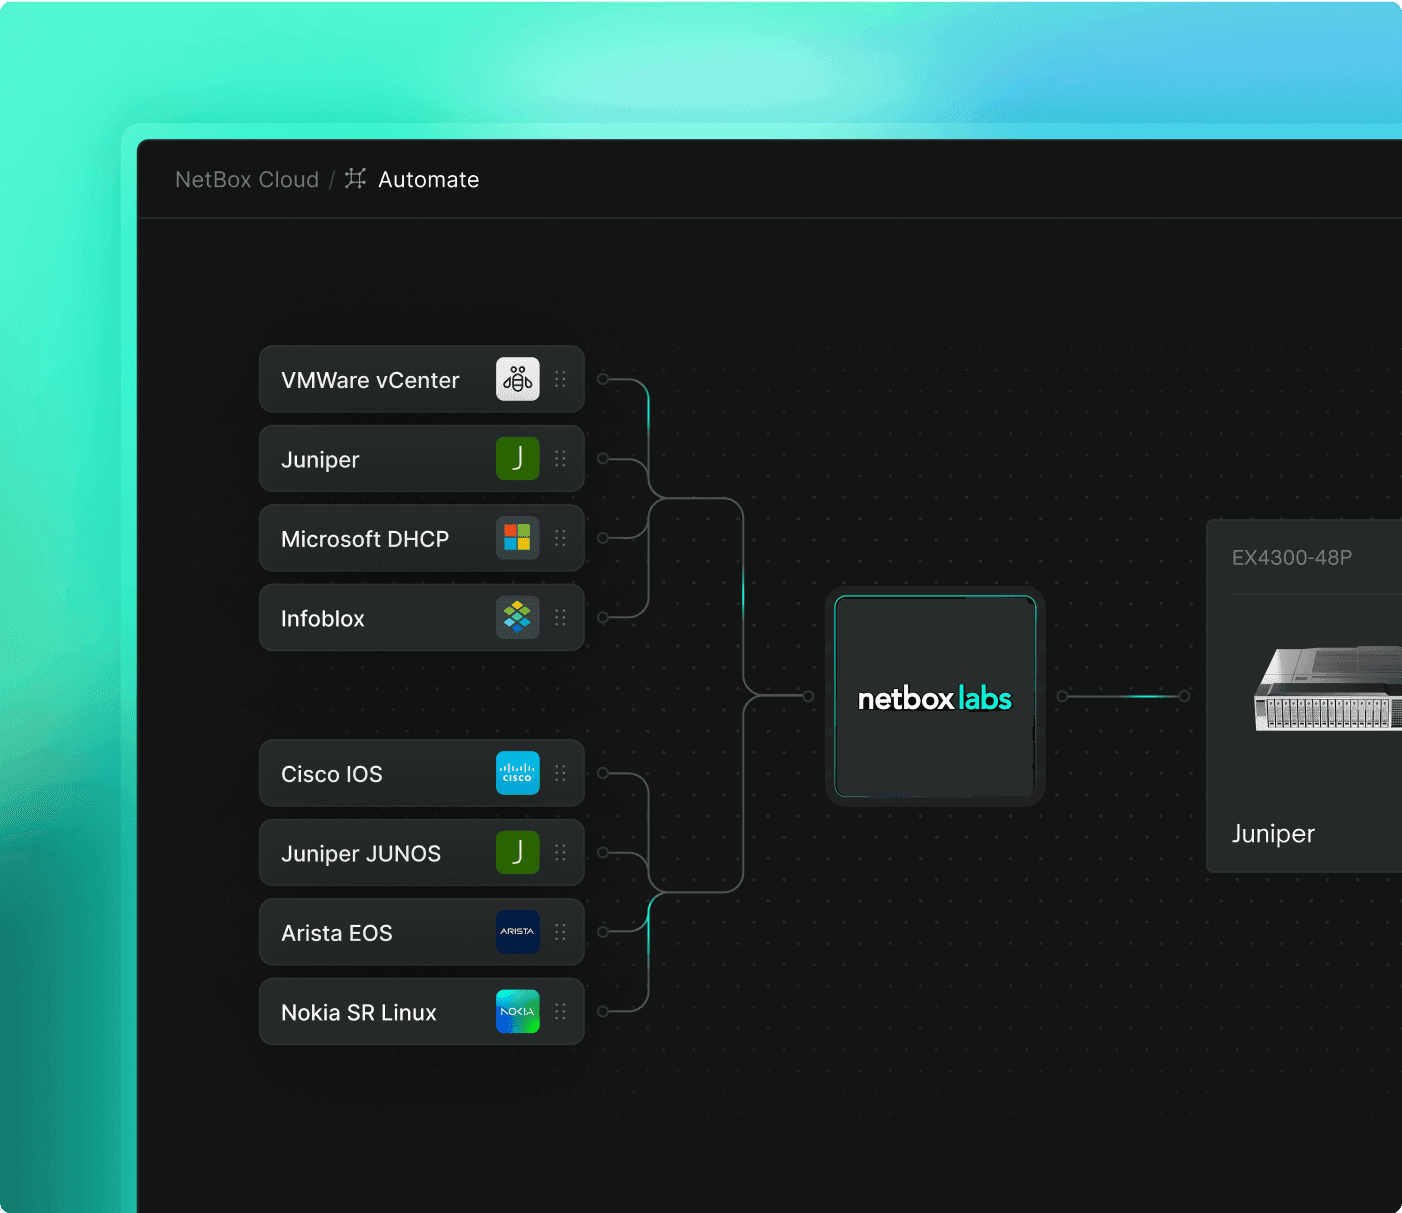Click the Cisco IOS logo icon
This screenshot has width=1402, height=1213.
click(x=517, y=773)
